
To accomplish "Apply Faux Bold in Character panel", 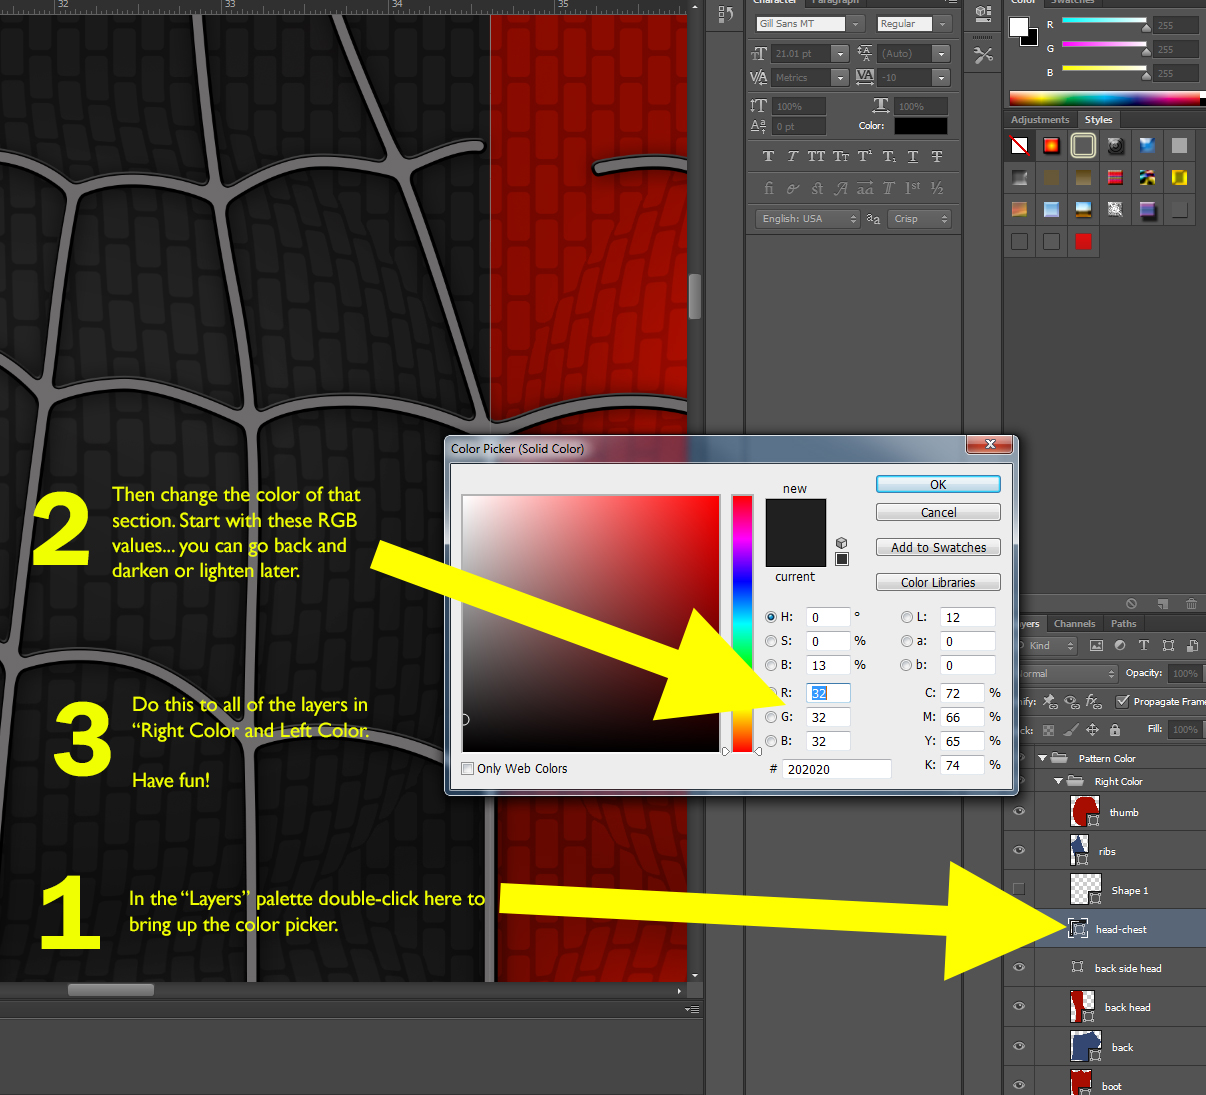I will coord(768,156).
